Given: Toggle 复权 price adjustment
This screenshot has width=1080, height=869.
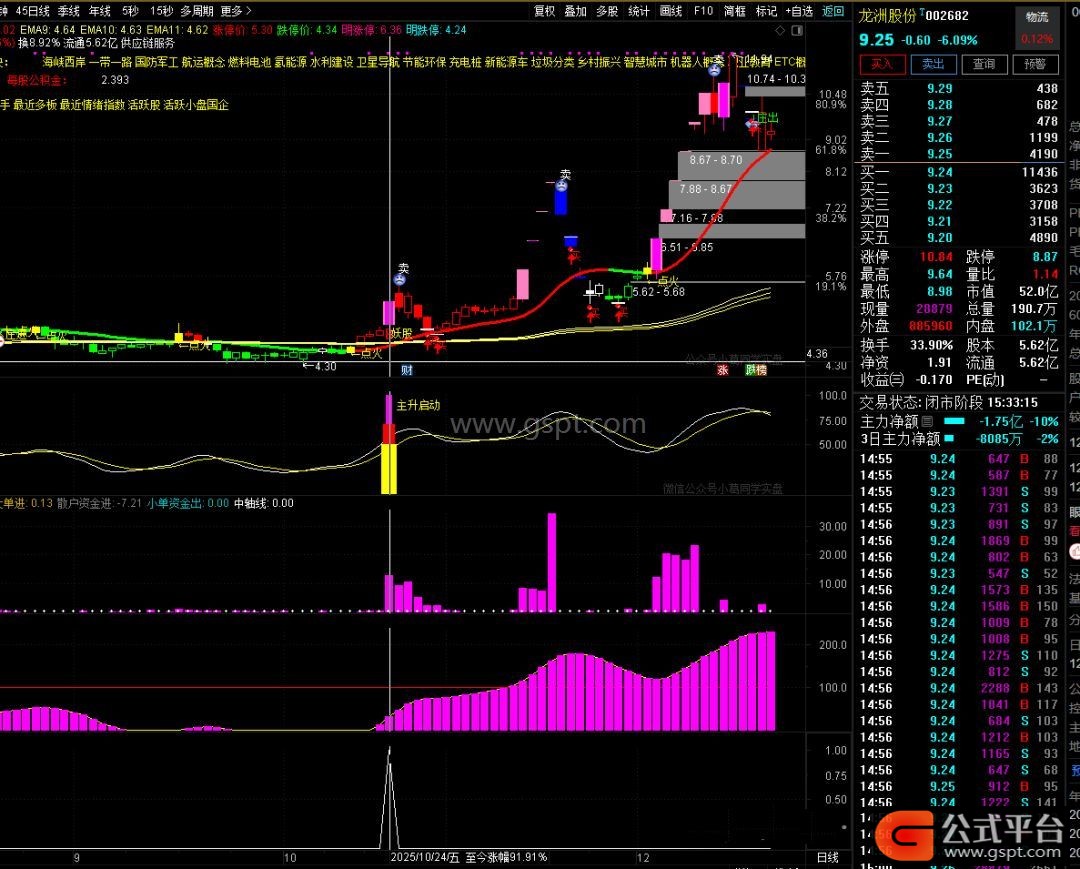Looking at the screenshot, I should (x=544, y=11).
